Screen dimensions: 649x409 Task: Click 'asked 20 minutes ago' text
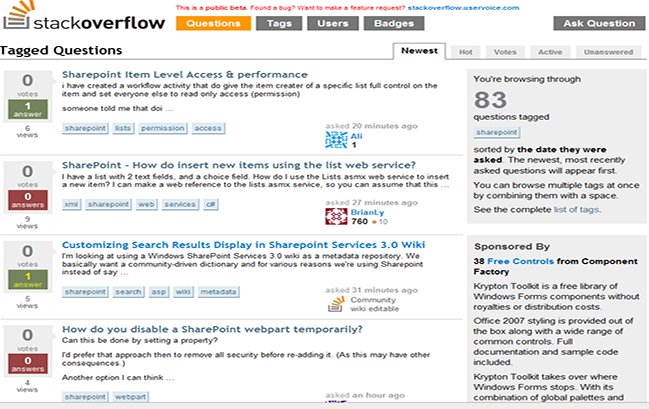click(x=371, y=126)
